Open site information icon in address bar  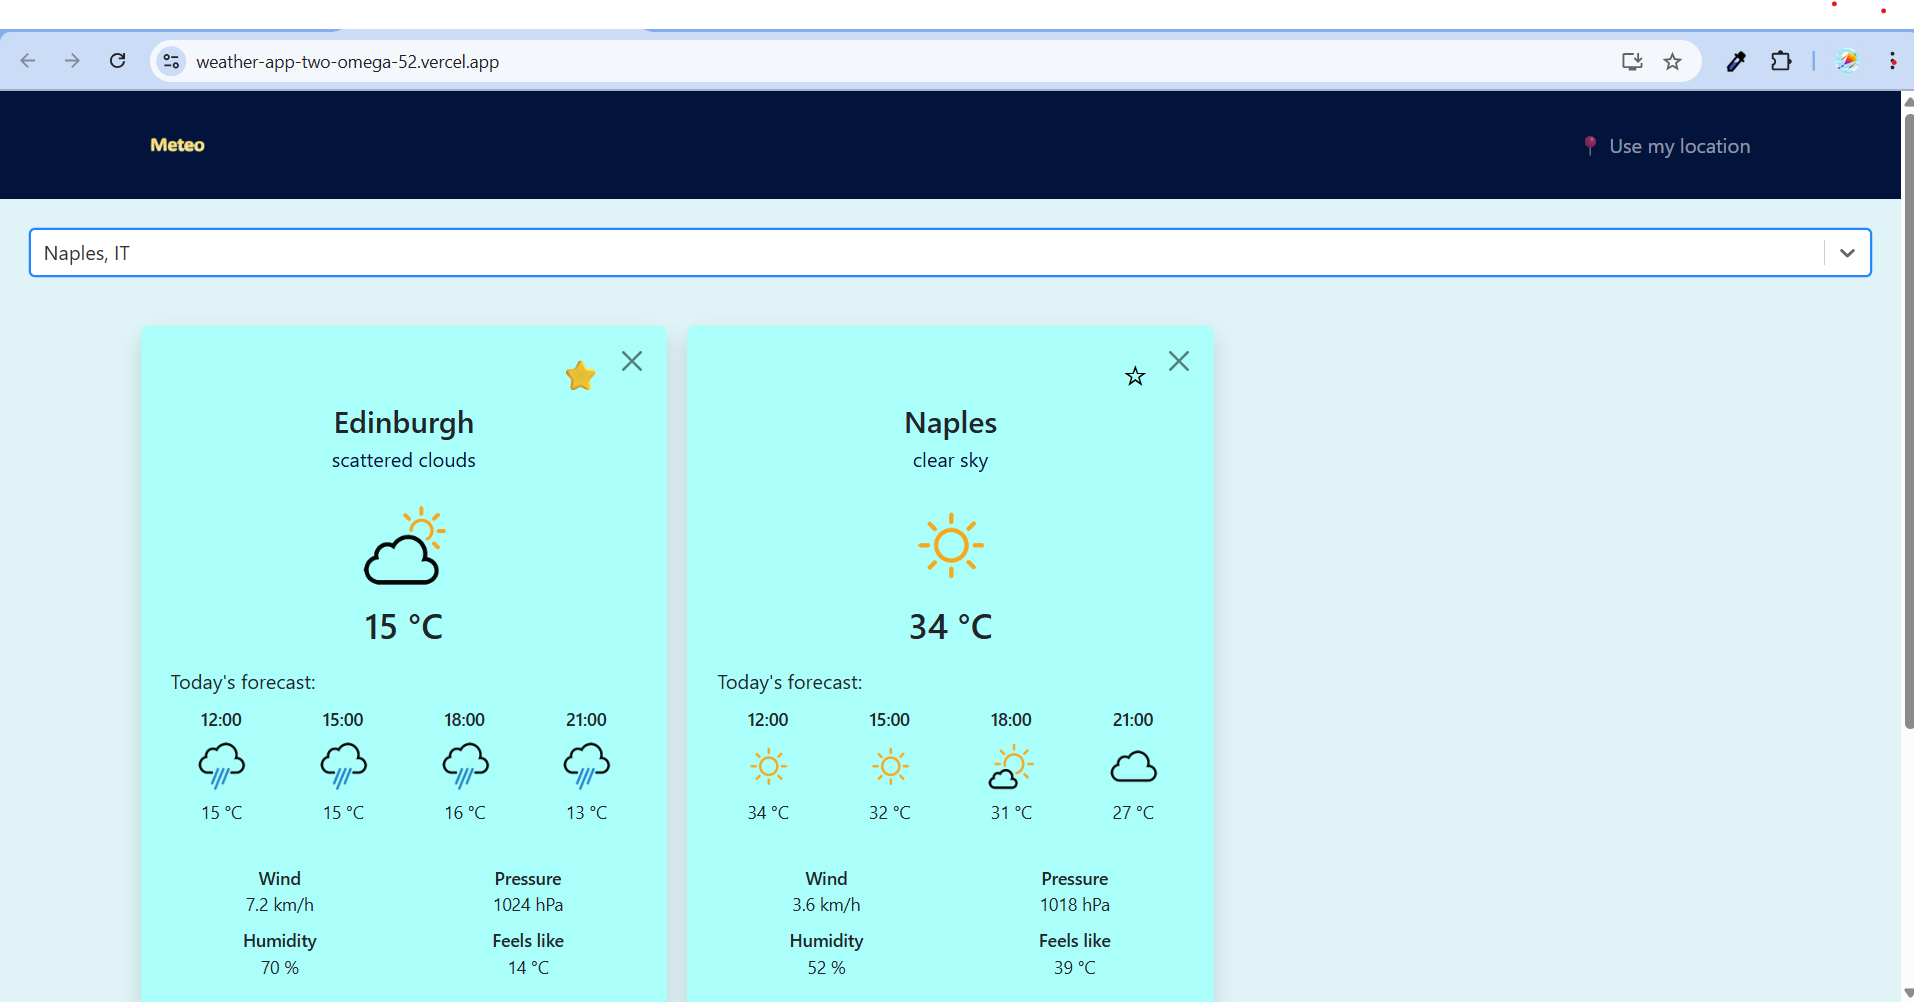(x=171, y=61)
